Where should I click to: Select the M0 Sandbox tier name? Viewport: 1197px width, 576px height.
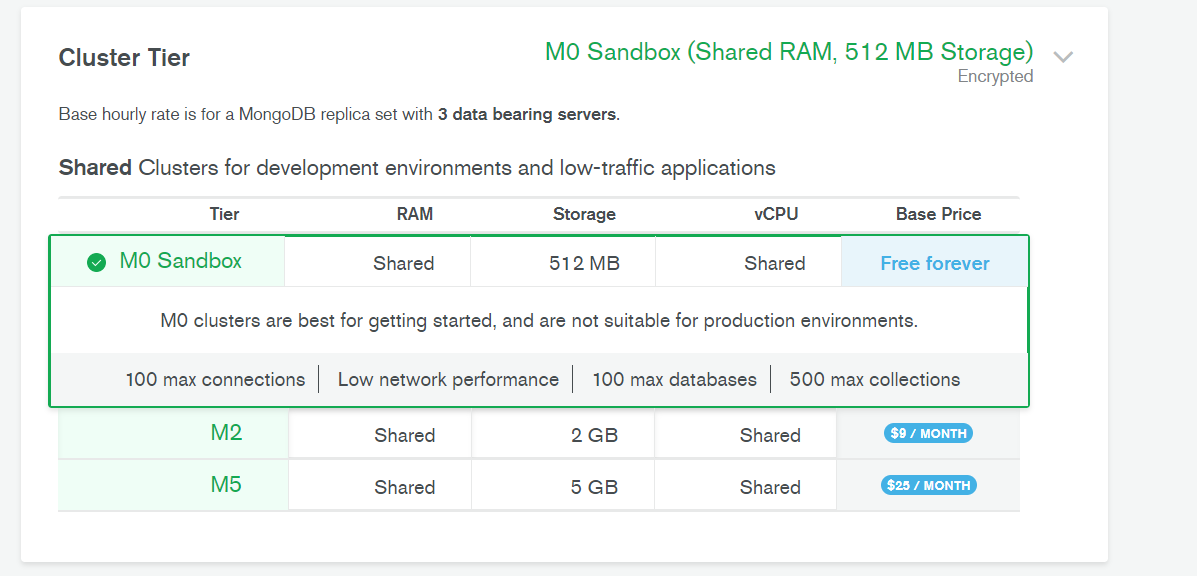(x=180, y=261)
